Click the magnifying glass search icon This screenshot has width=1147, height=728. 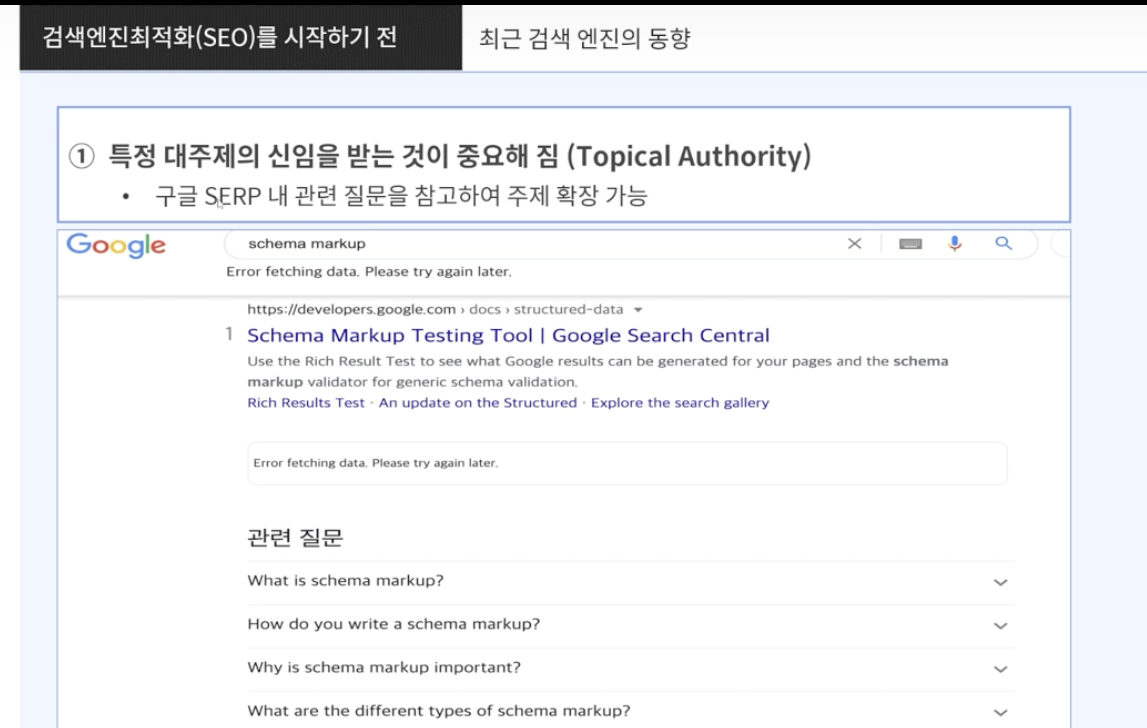[1004, 243]
